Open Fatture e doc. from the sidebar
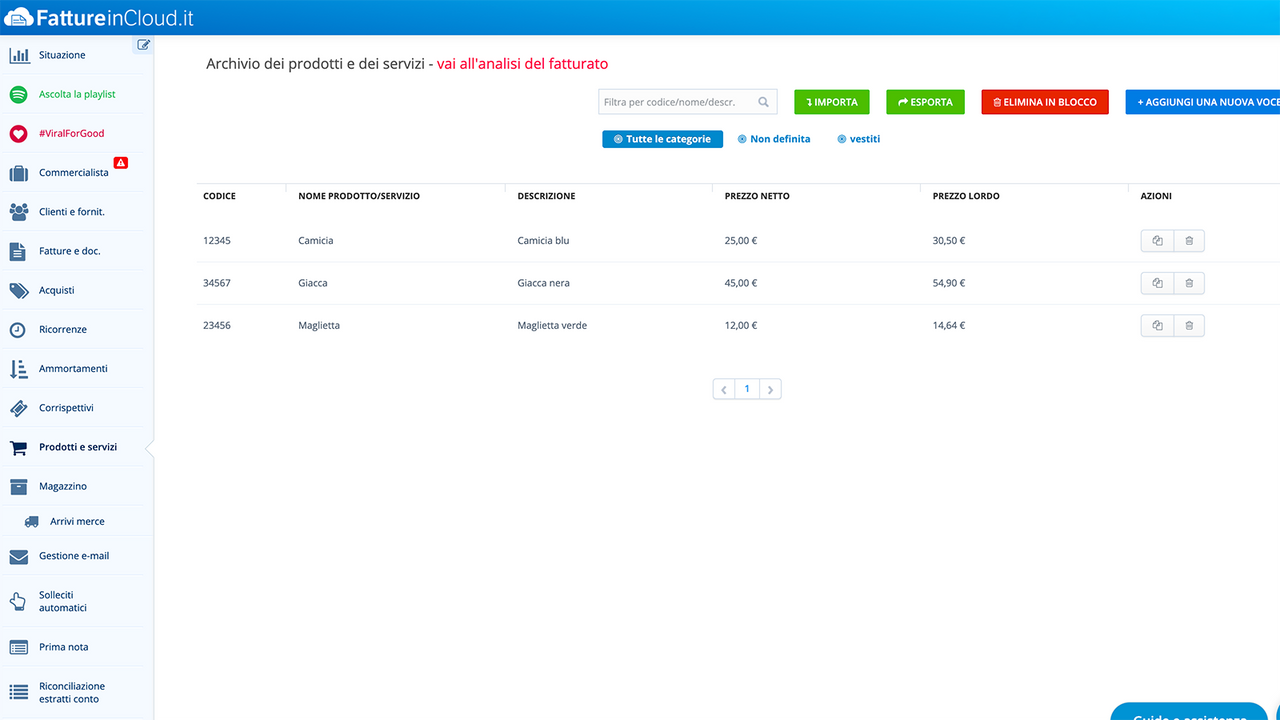Image resolution: width=1280 pixels, height=720 pixels. click(x=20, y=250)
